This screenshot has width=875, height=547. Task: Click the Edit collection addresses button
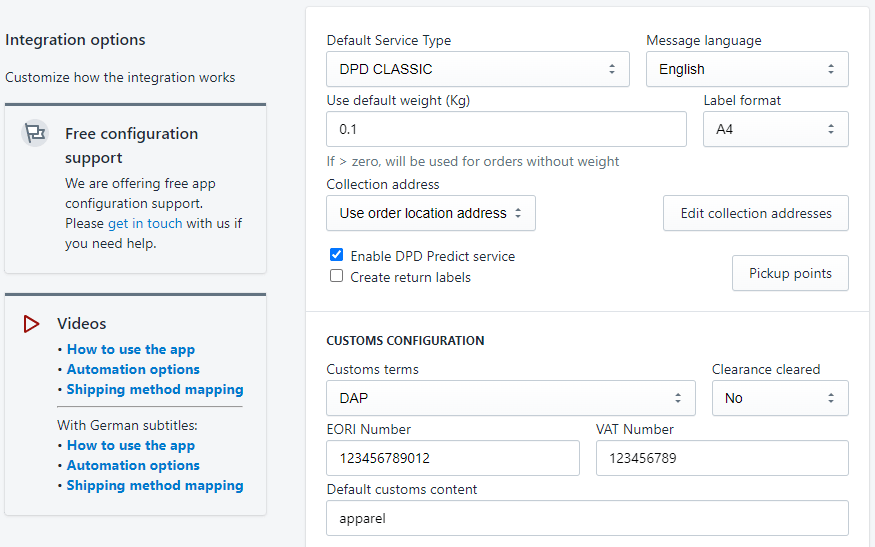(x=756, y=213)
